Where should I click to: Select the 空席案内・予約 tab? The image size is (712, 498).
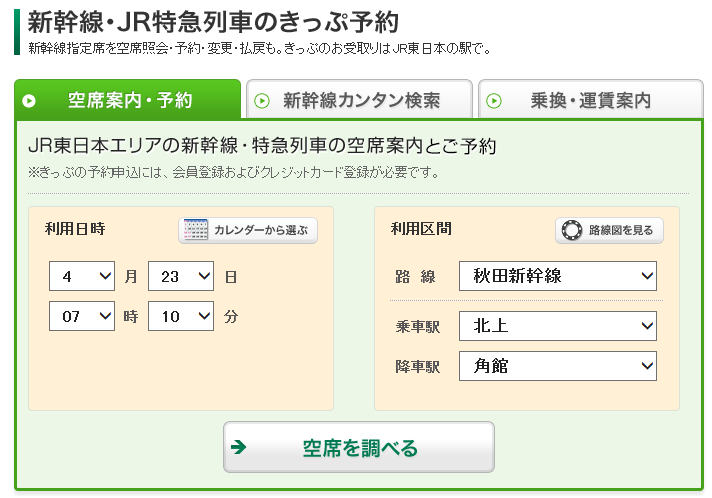128,99
